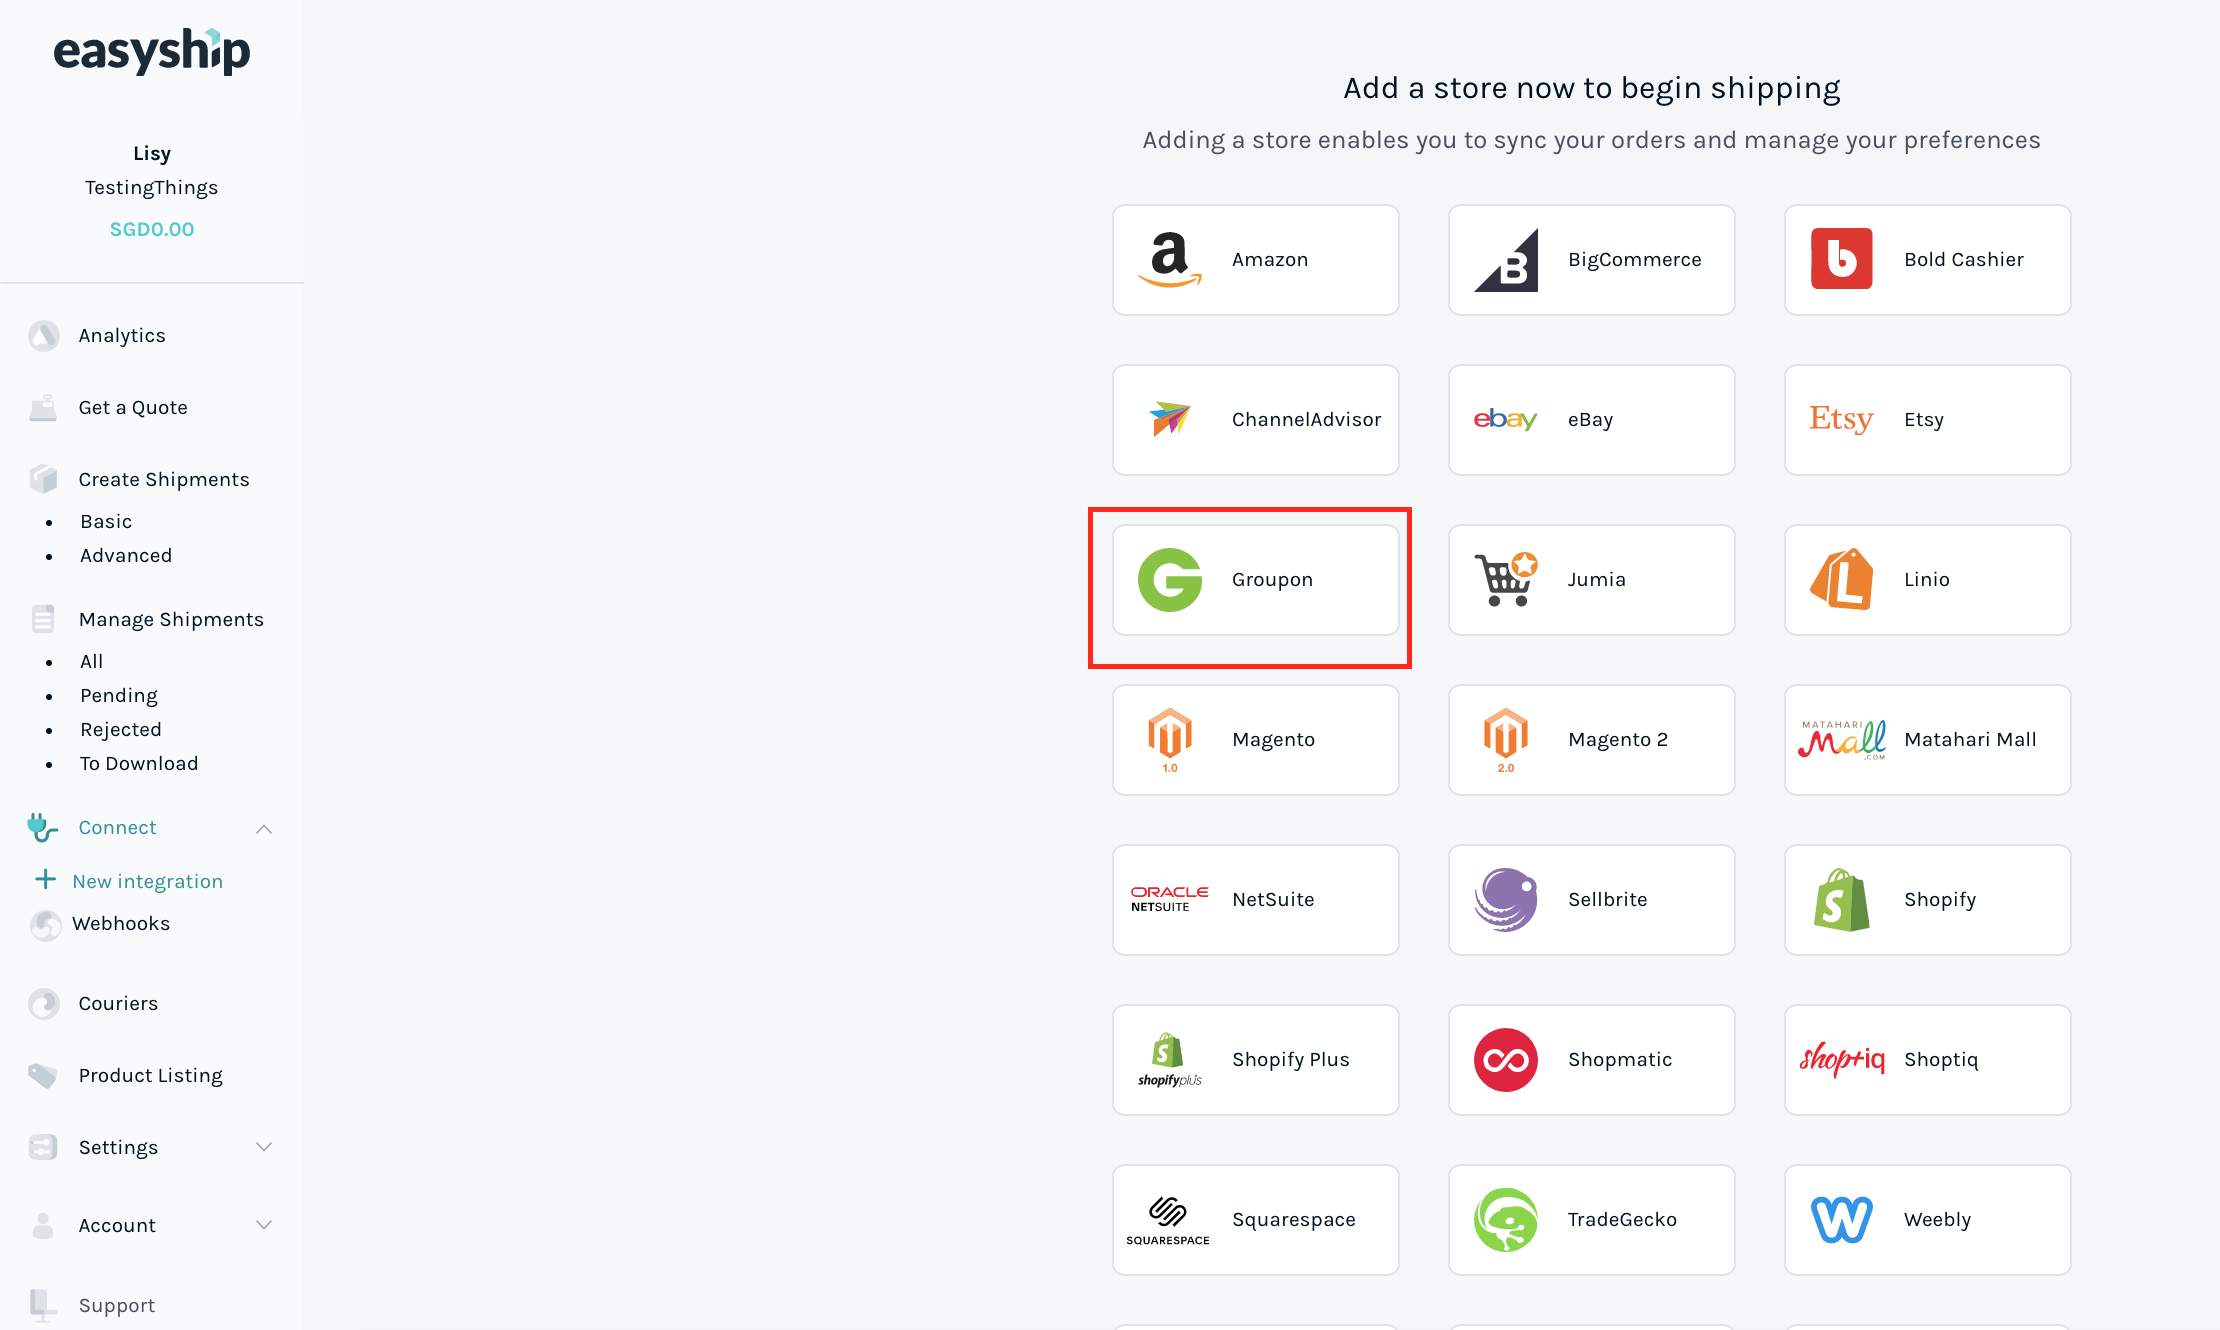Click the Get a Quote icon
This screenshot has width=2220, height=1330.
pyautogui.click(x=43, y=408)
